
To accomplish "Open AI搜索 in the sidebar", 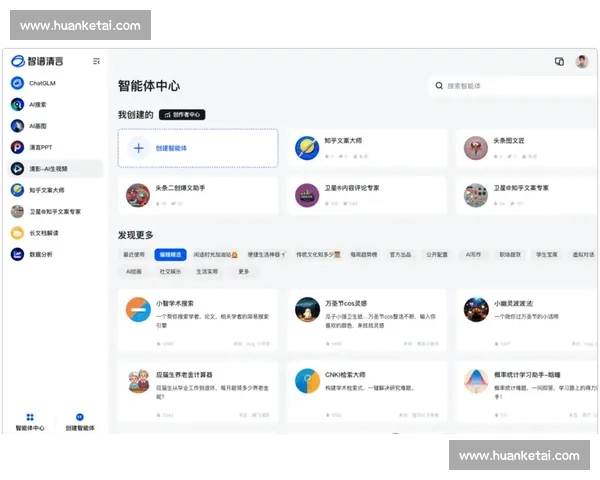I will point(55,104).
